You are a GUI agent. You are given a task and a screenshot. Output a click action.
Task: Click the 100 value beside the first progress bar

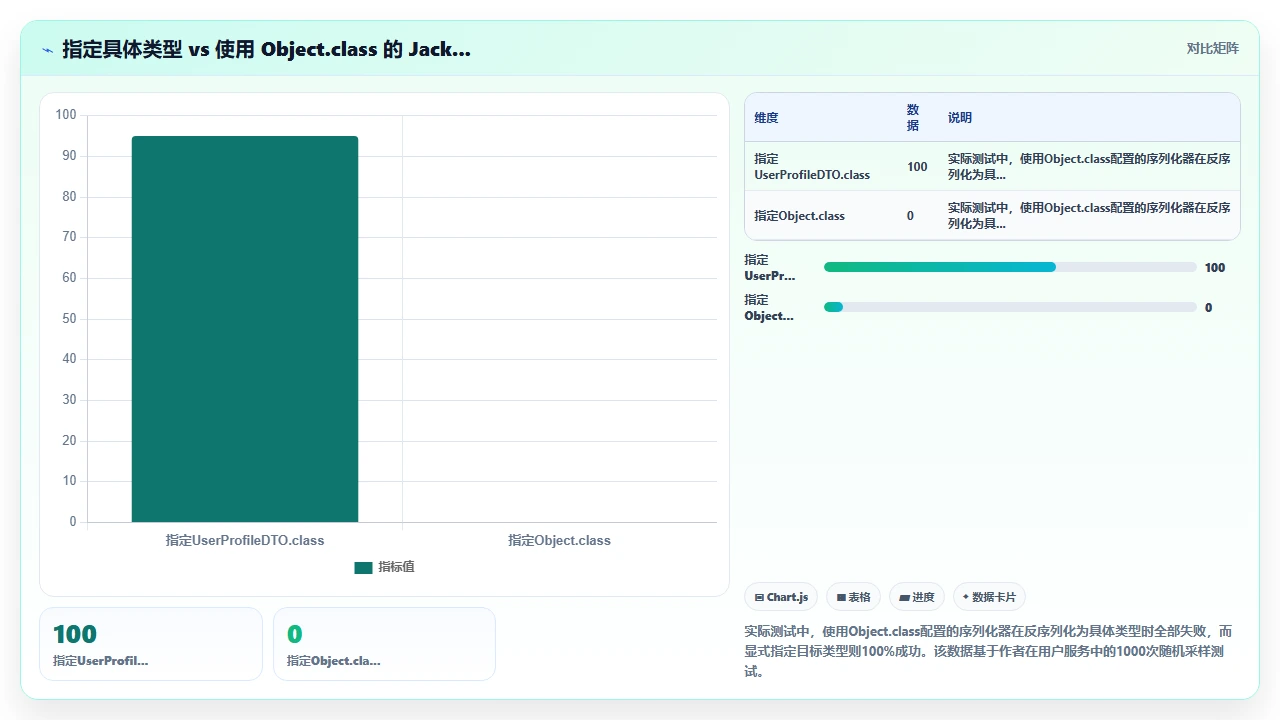pyautogui.click(x=1215, y=267)
